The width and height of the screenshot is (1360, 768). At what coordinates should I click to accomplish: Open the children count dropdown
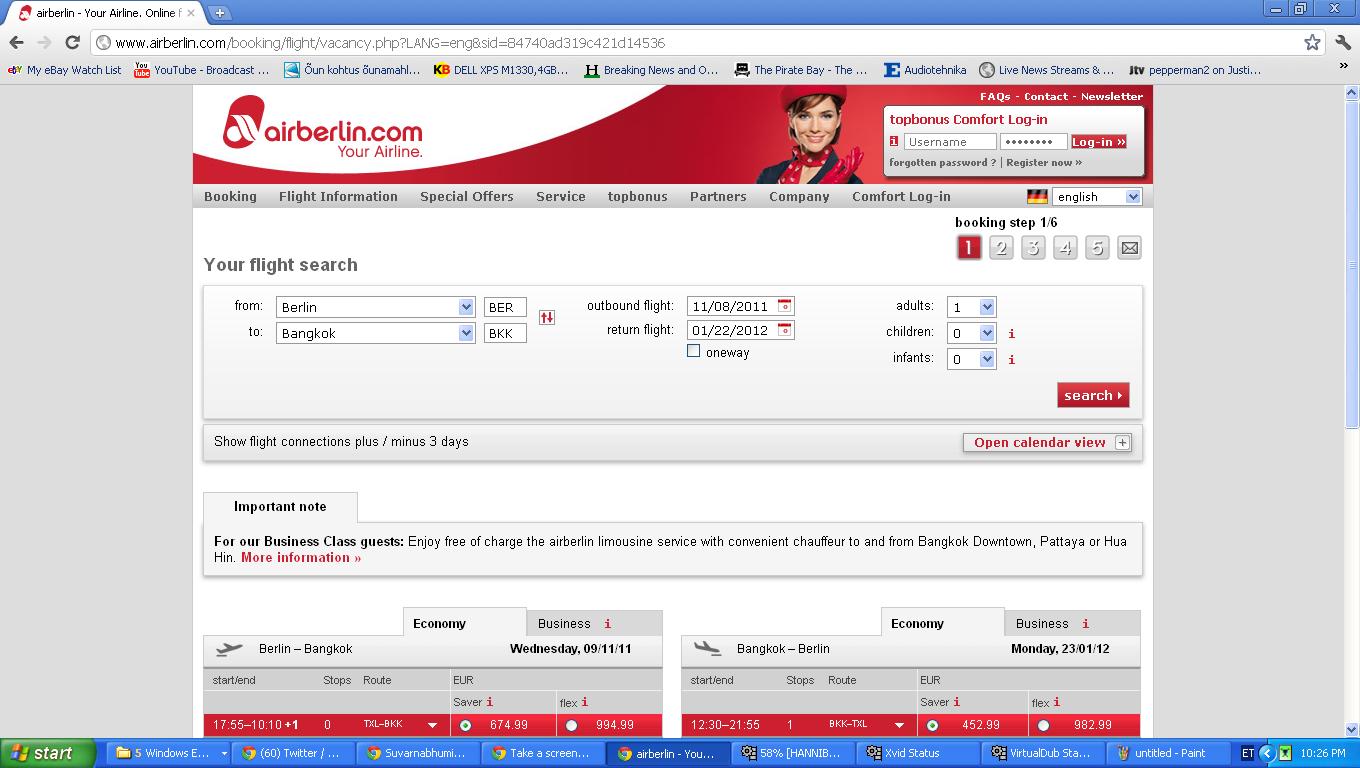pyautogui.click(x=972, y=333)
